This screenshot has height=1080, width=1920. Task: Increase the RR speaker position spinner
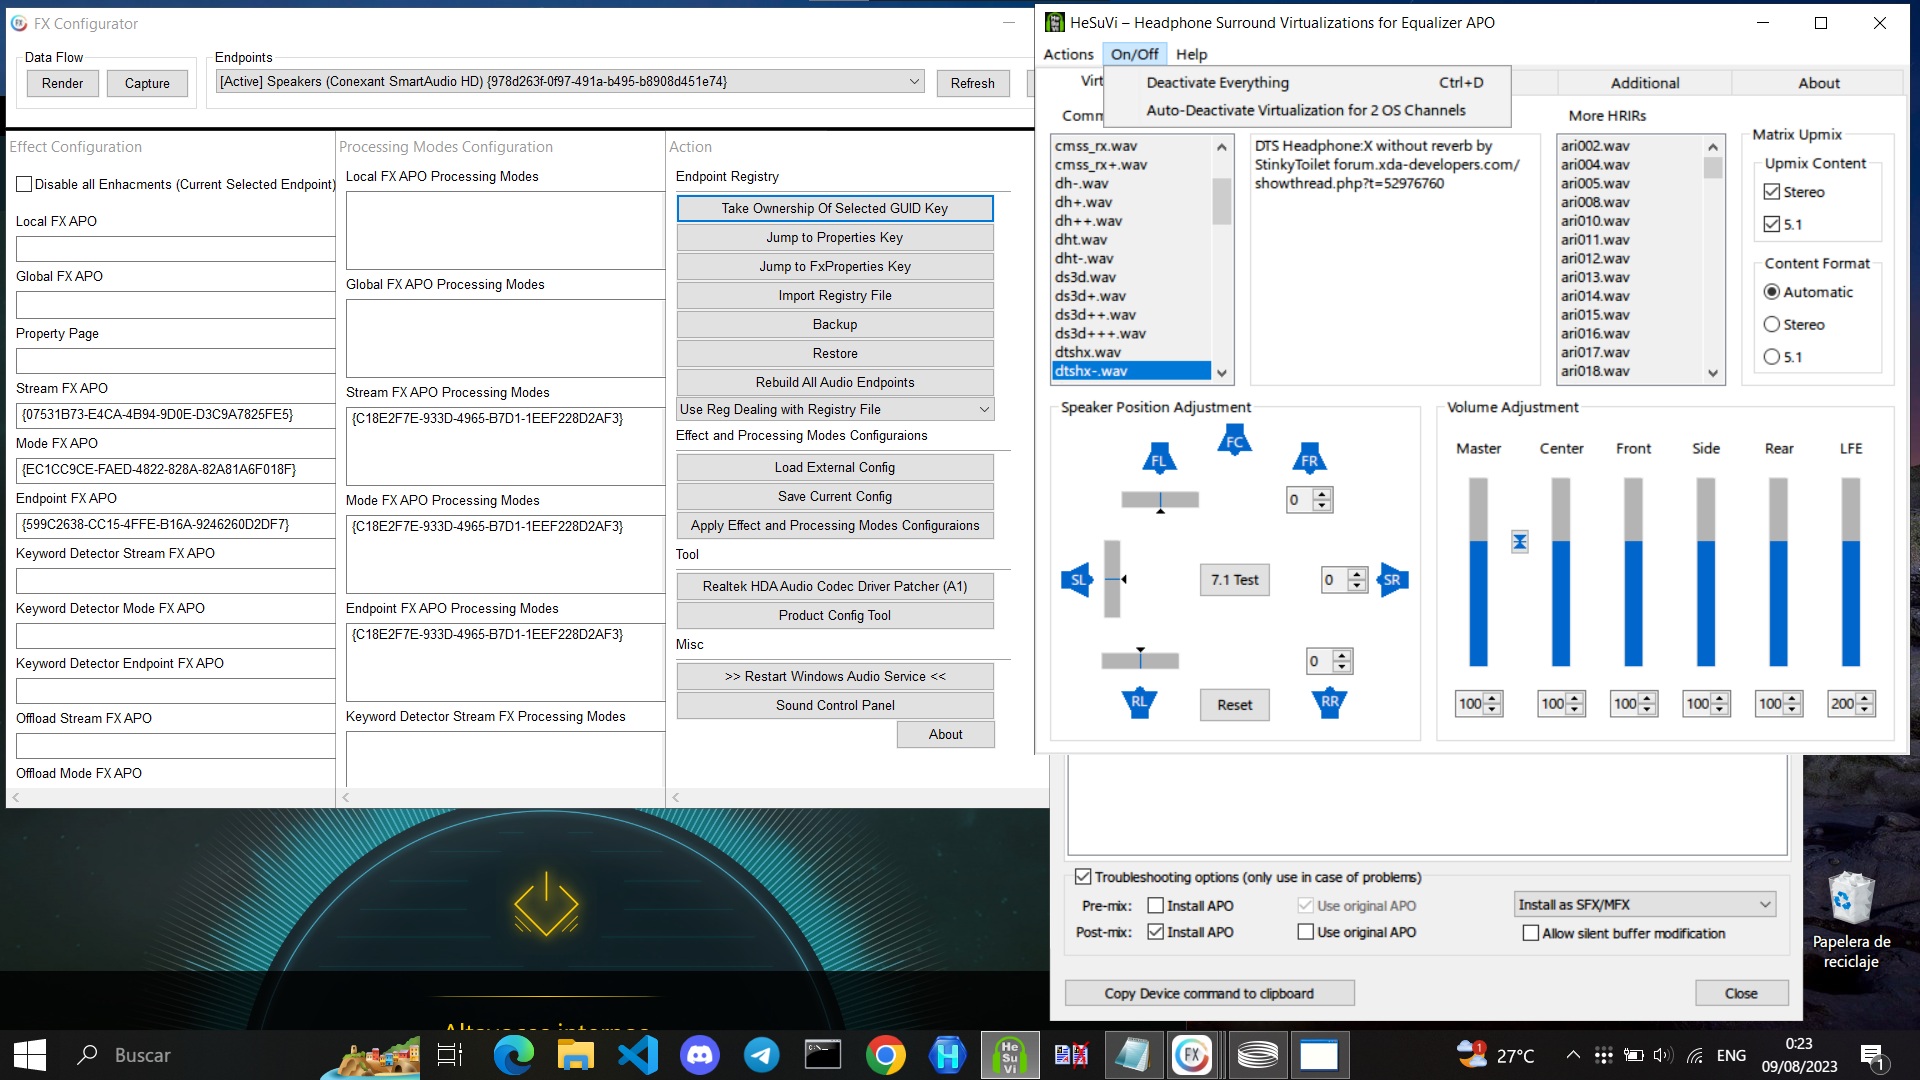point(1342,655)
